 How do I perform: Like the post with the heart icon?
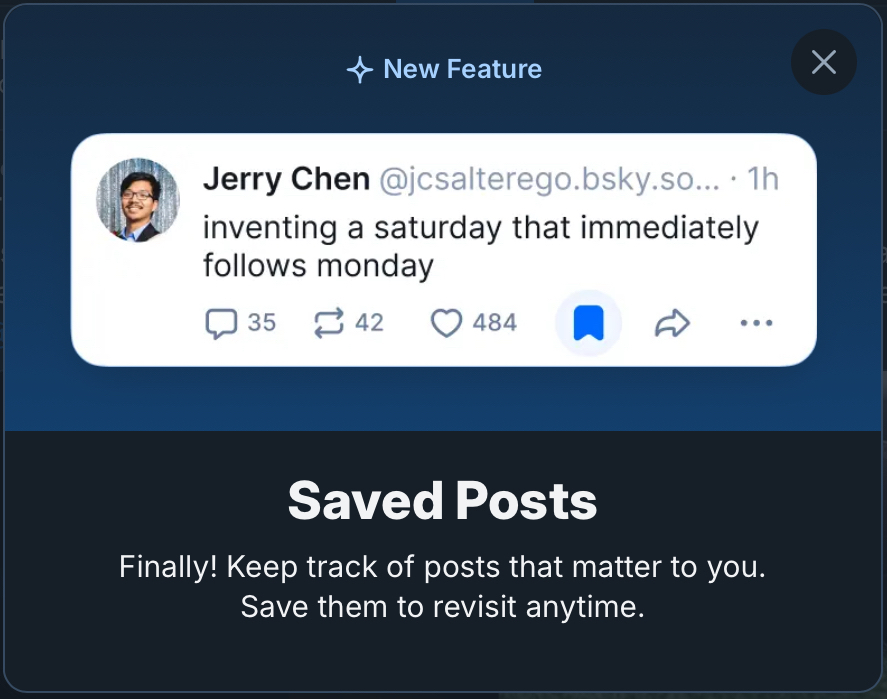(446, 323)
